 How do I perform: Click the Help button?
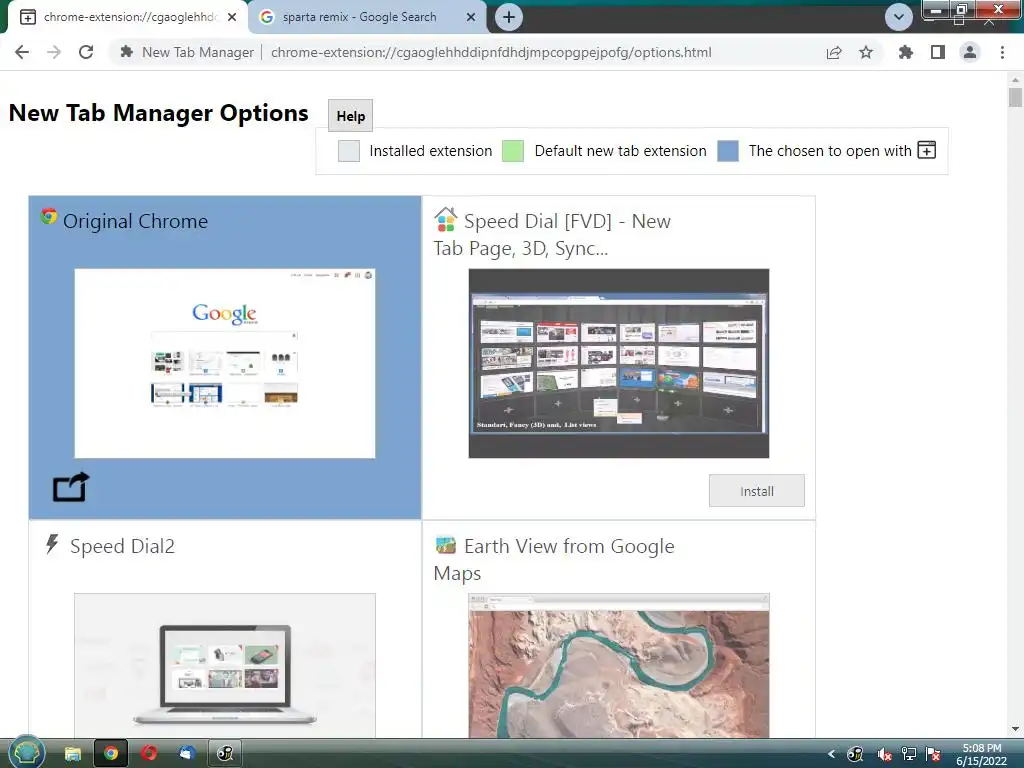point(351,116)
